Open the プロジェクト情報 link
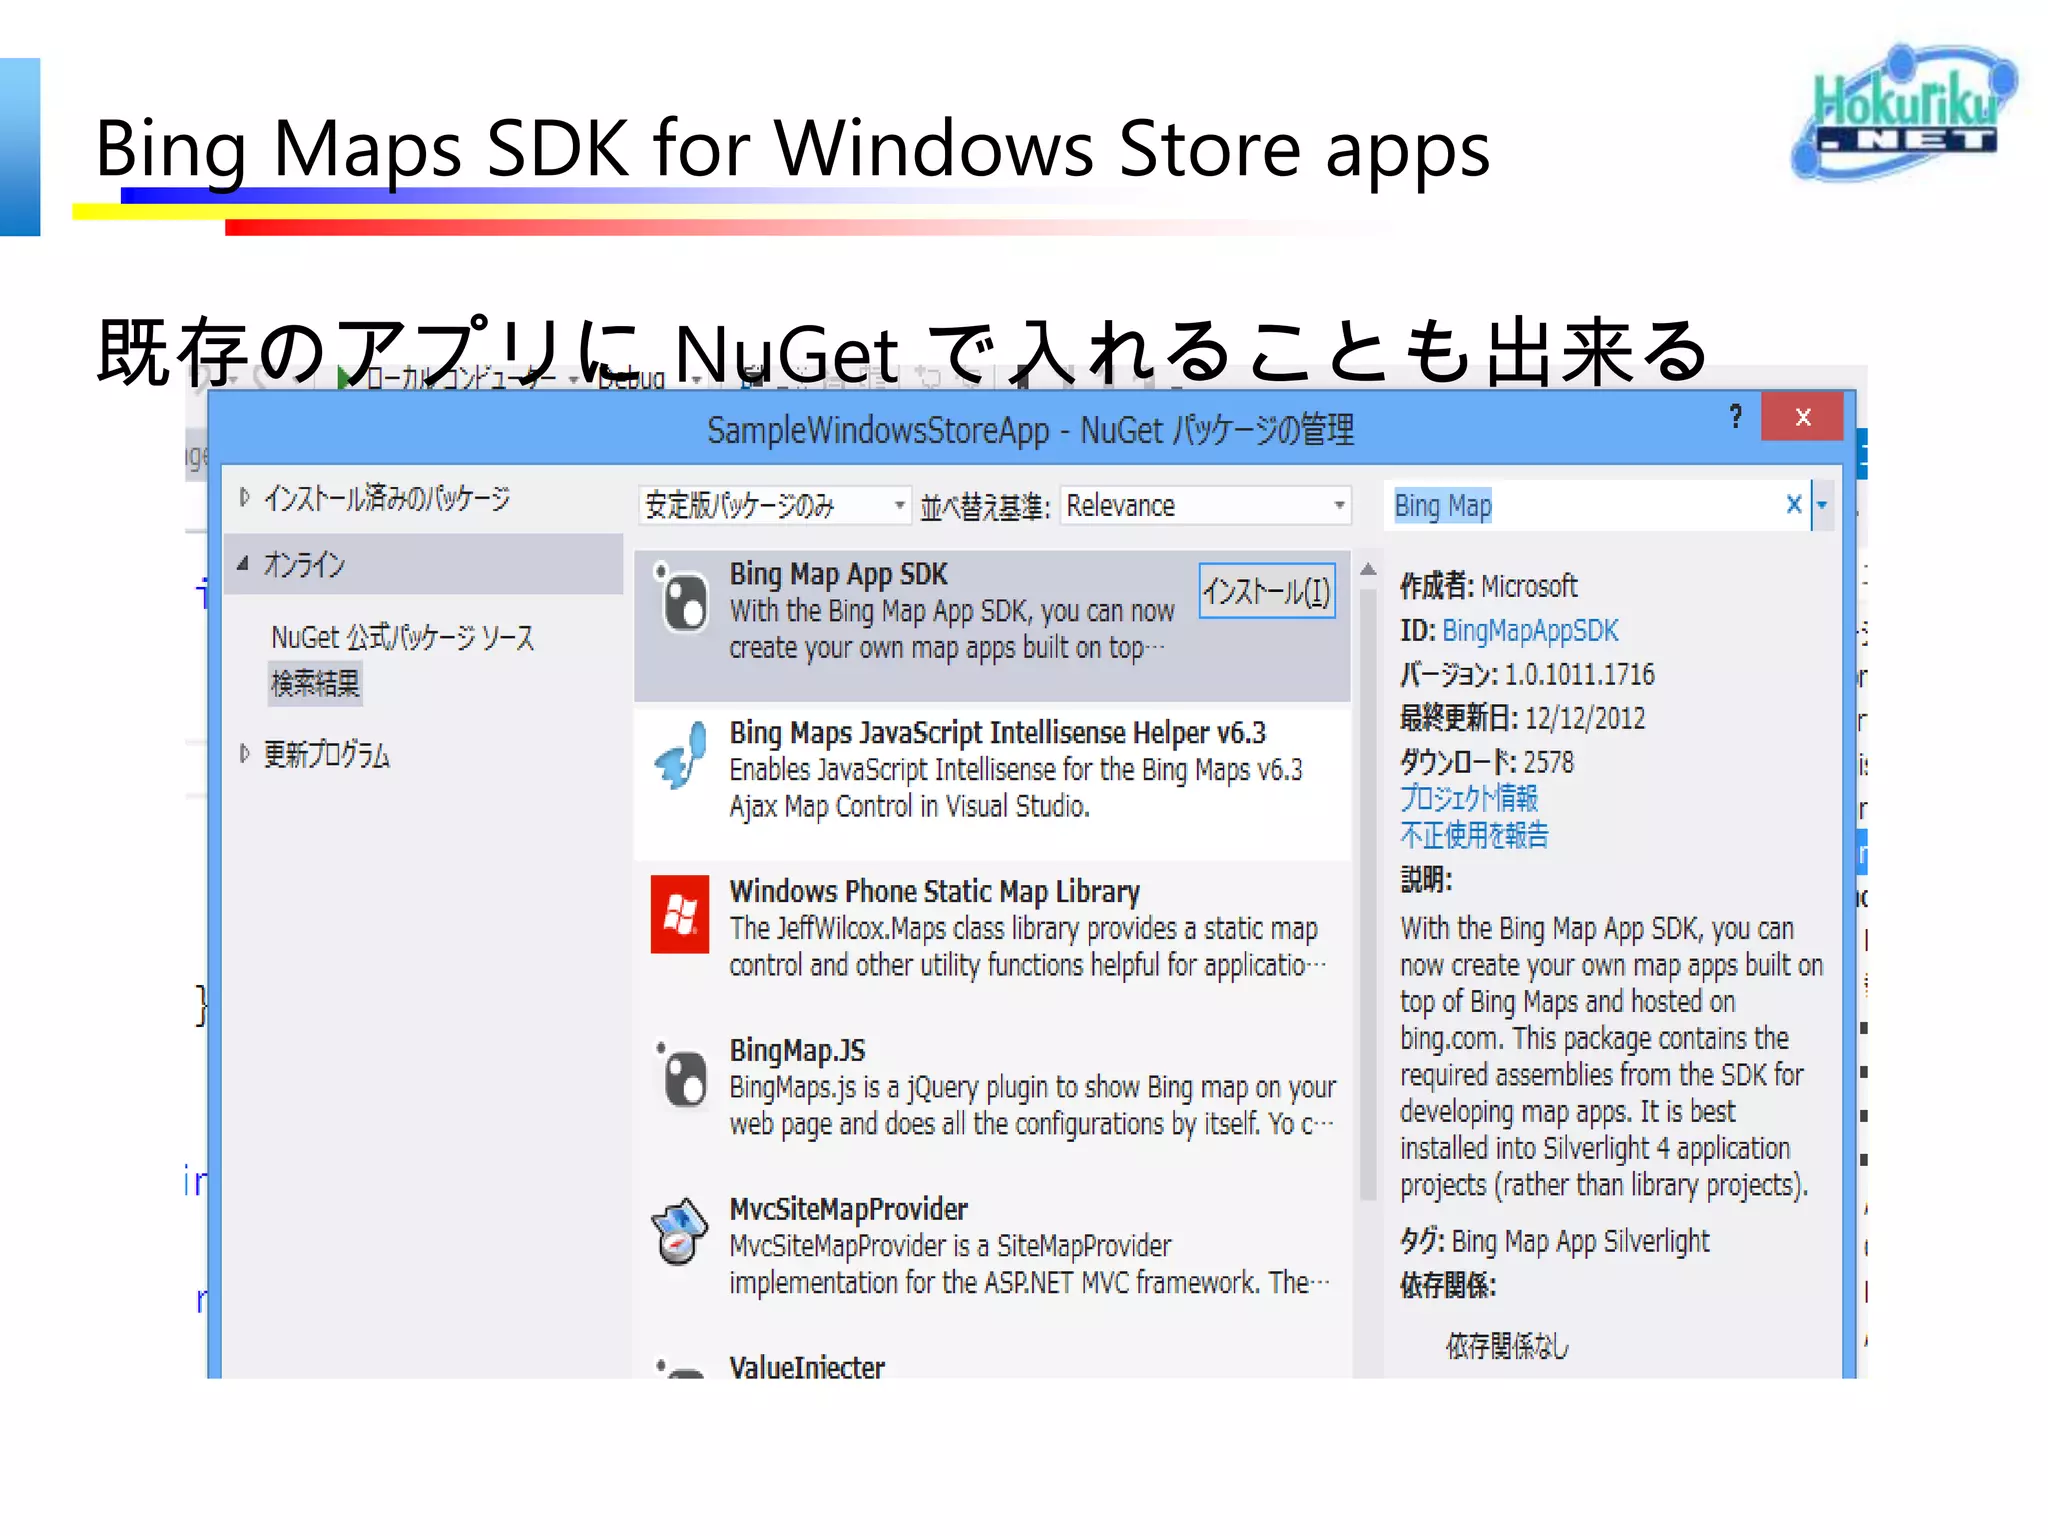This screenshot has height=1536, width=2048. (x=1469, y=797)
